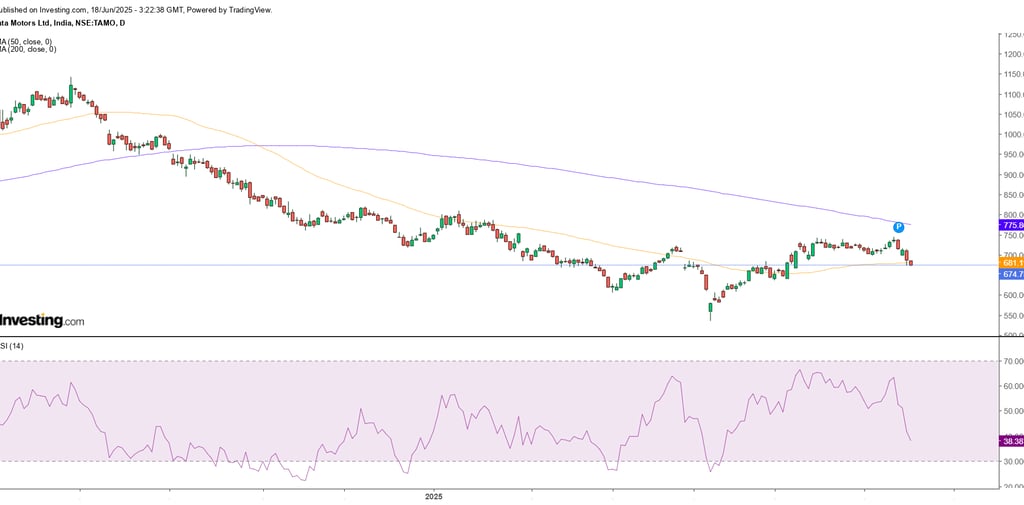The image size is (1024, 505).
Task: Click the 600 price axis label
Action: click(x=1014, y=295)
